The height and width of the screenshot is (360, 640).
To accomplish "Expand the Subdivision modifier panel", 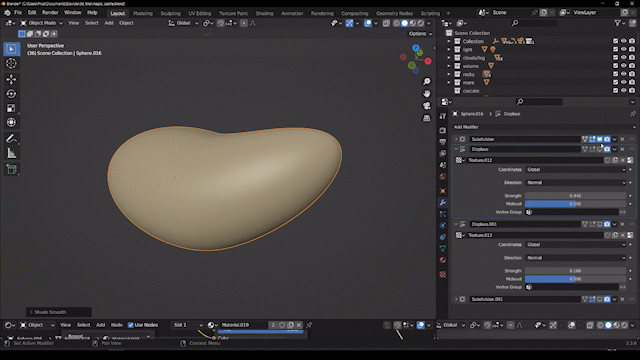I will coord(456,139).
